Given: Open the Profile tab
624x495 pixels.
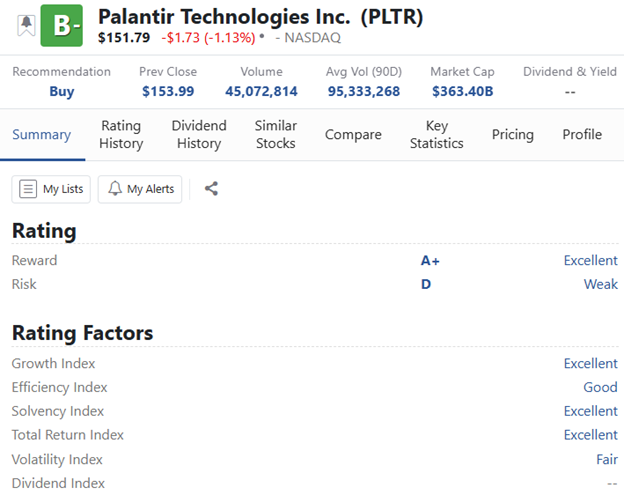Looking at the screenshot, I should pyautogui.click(x=582, y=134).
